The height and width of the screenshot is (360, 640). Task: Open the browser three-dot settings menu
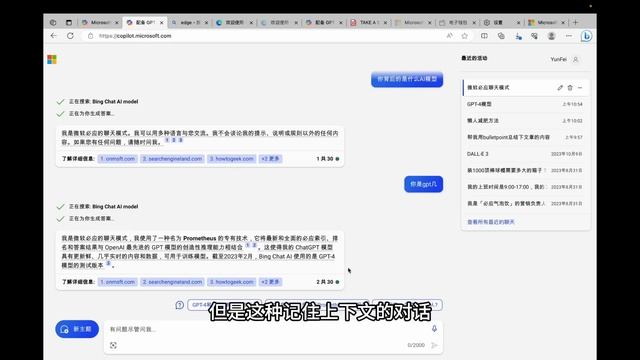(x=569, y=36)
